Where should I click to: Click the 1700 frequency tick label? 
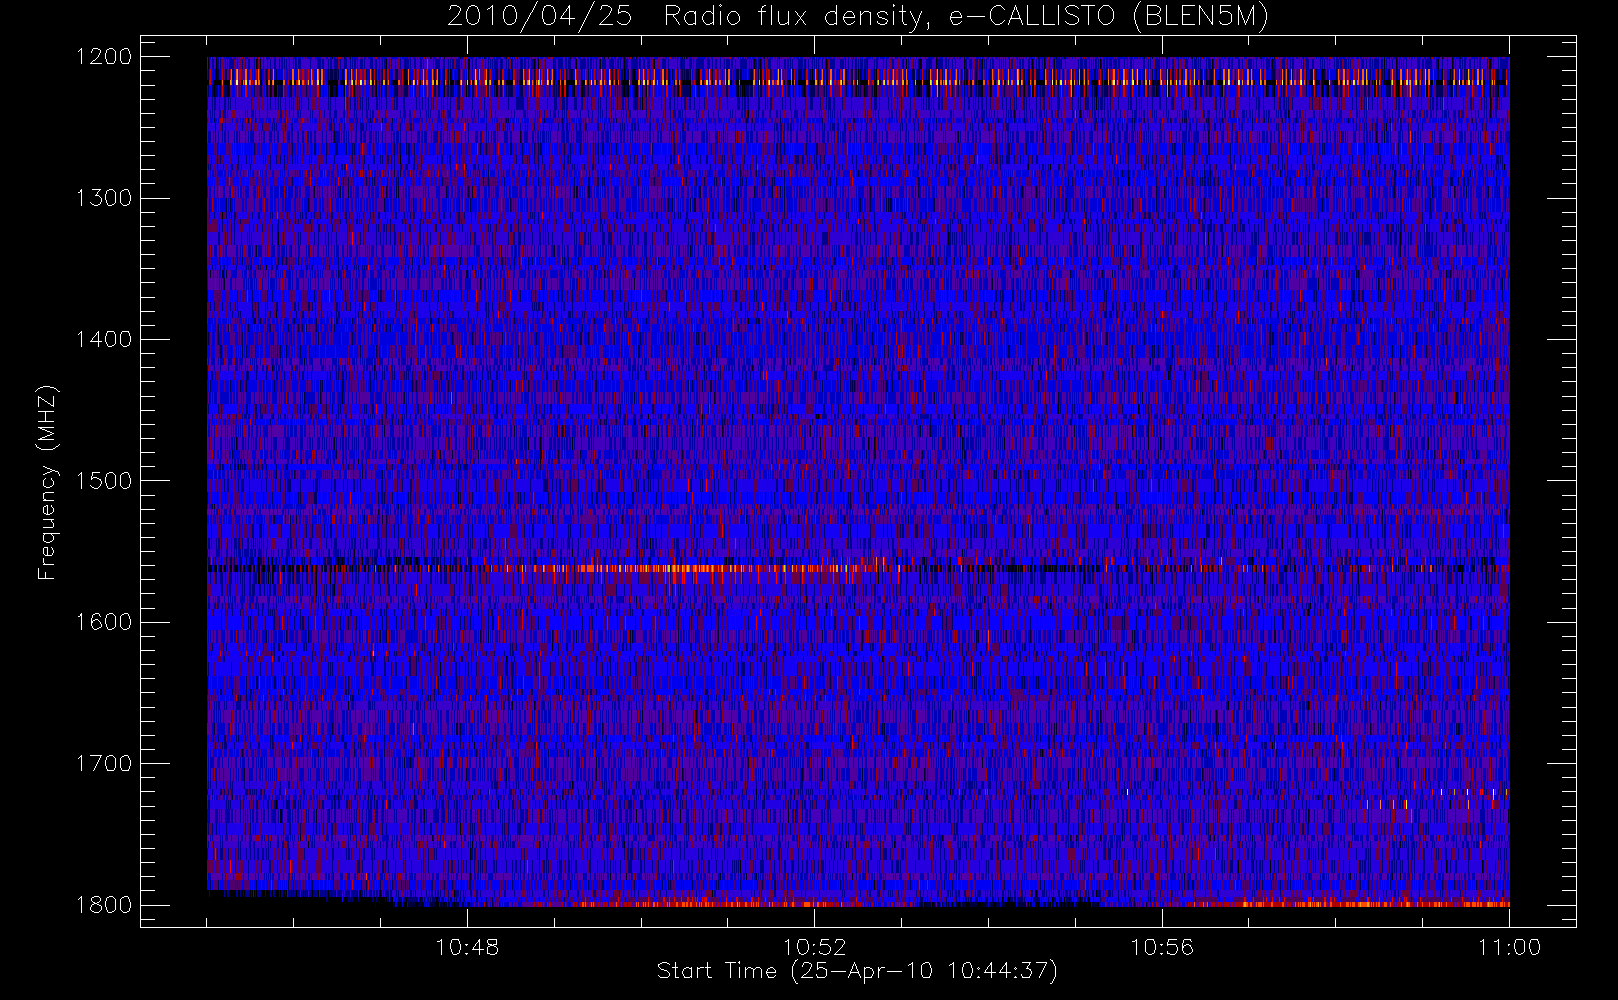(104, 763)
